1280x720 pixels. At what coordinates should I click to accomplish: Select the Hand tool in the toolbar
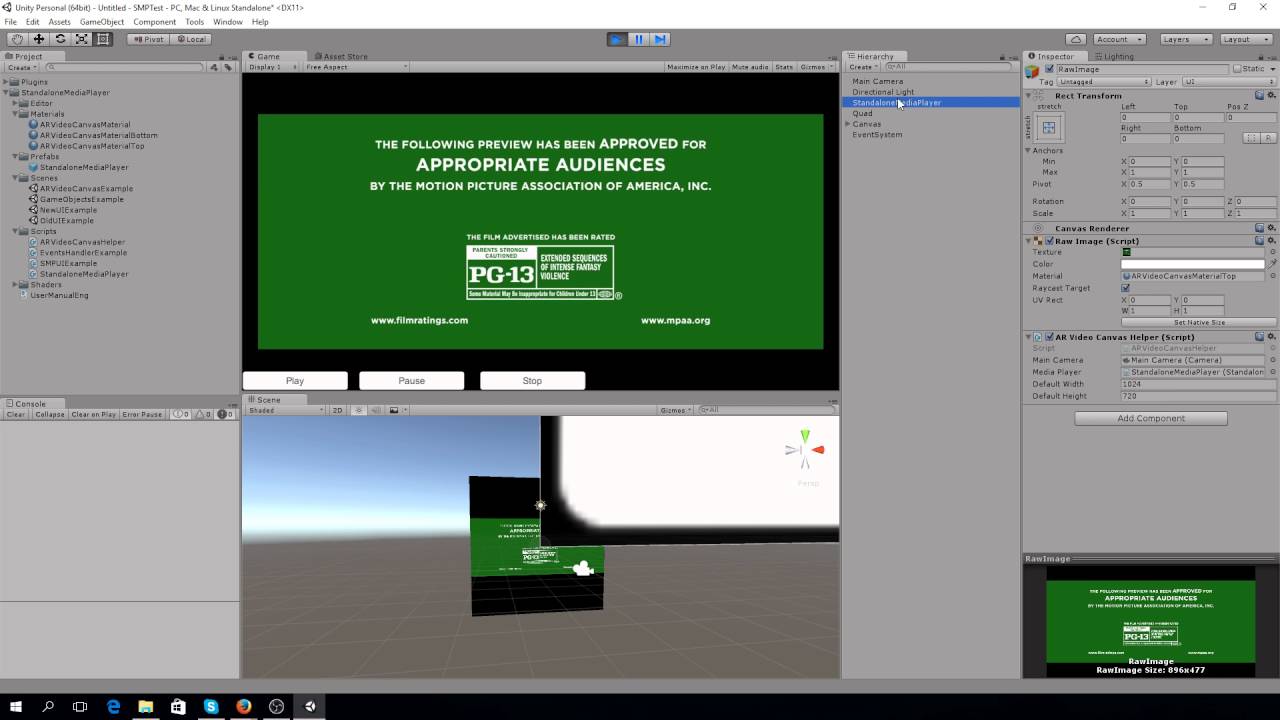17,39
